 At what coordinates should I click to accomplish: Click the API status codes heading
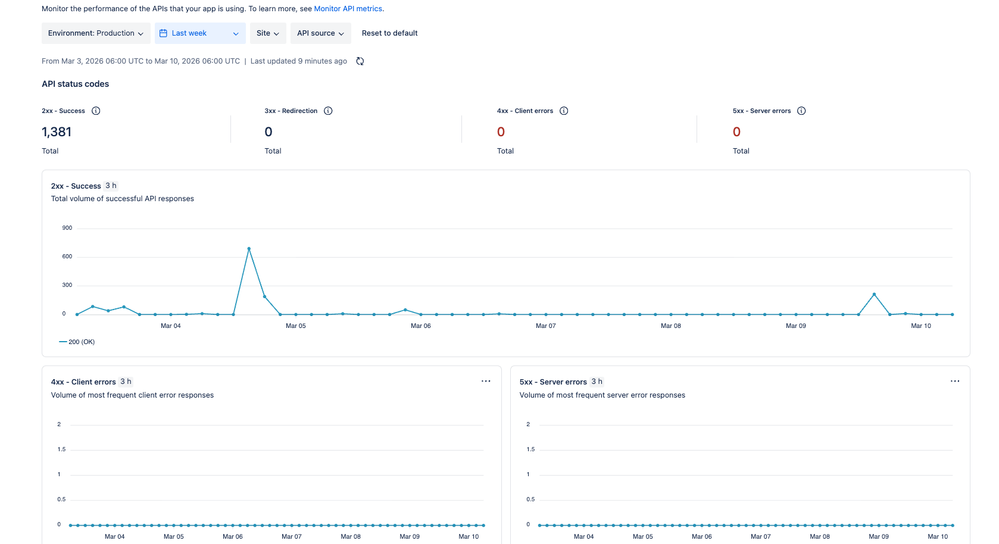(75, 84)
